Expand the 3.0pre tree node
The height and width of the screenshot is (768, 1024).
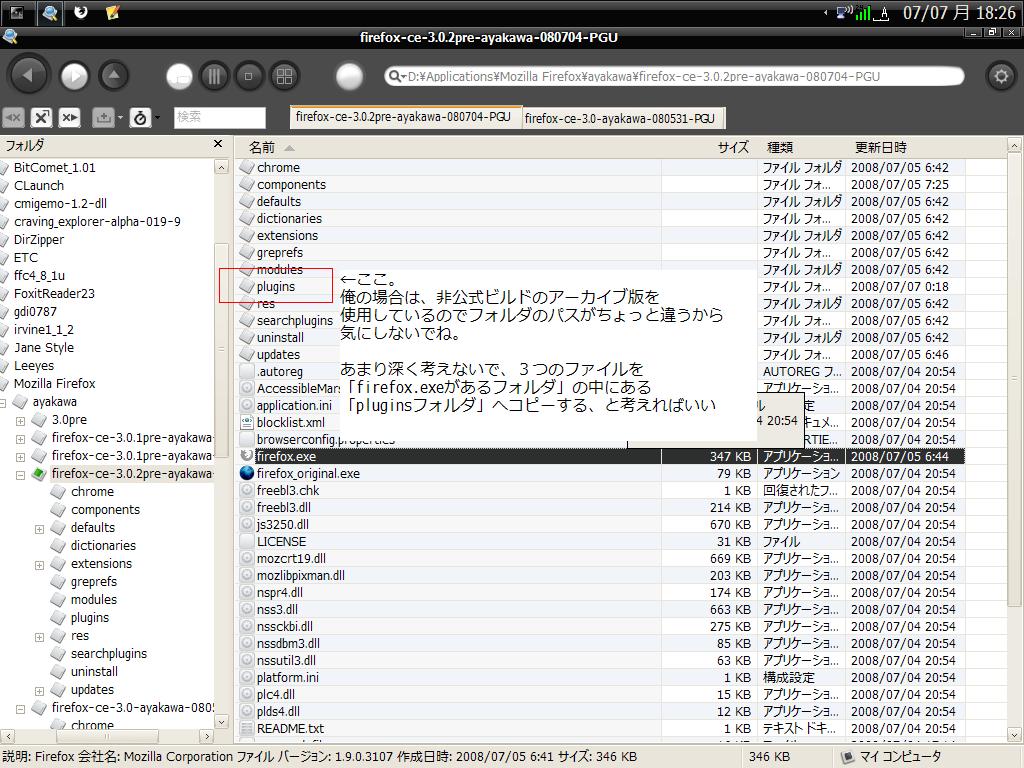(x=20, y=421)
